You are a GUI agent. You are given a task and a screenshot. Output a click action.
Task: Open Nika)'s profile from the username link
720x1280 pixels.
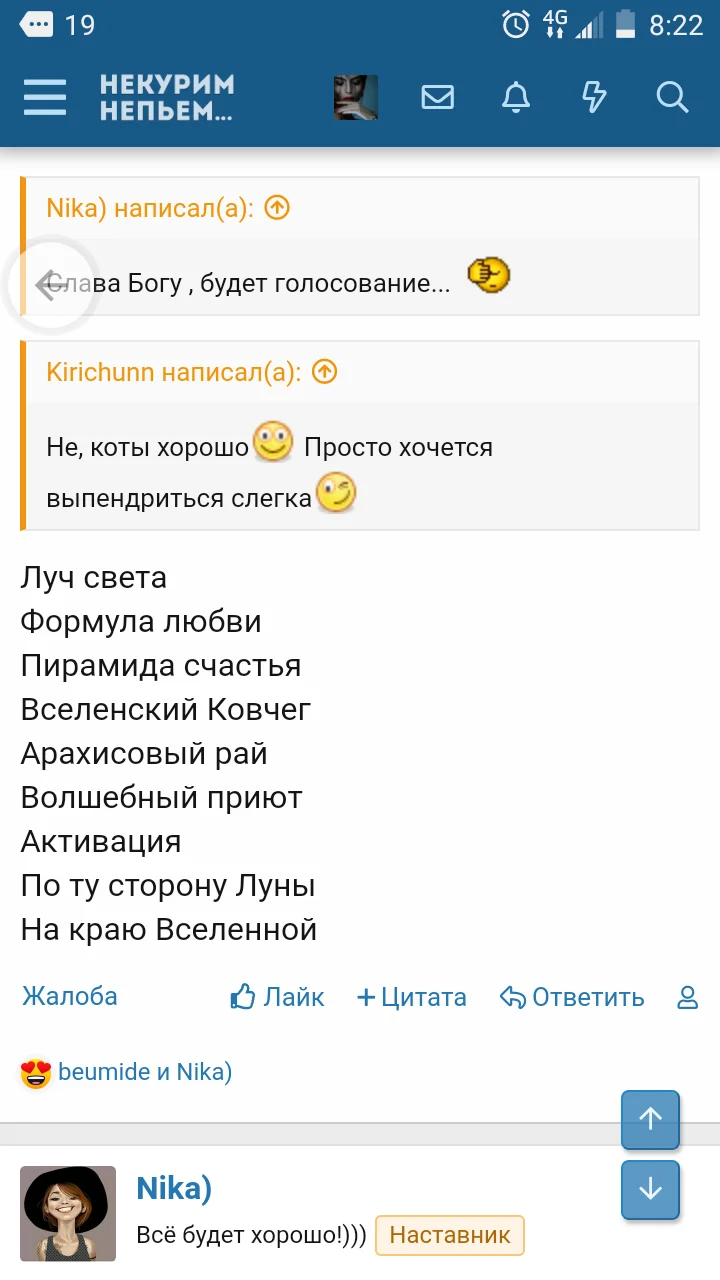tap(173, 1188)
